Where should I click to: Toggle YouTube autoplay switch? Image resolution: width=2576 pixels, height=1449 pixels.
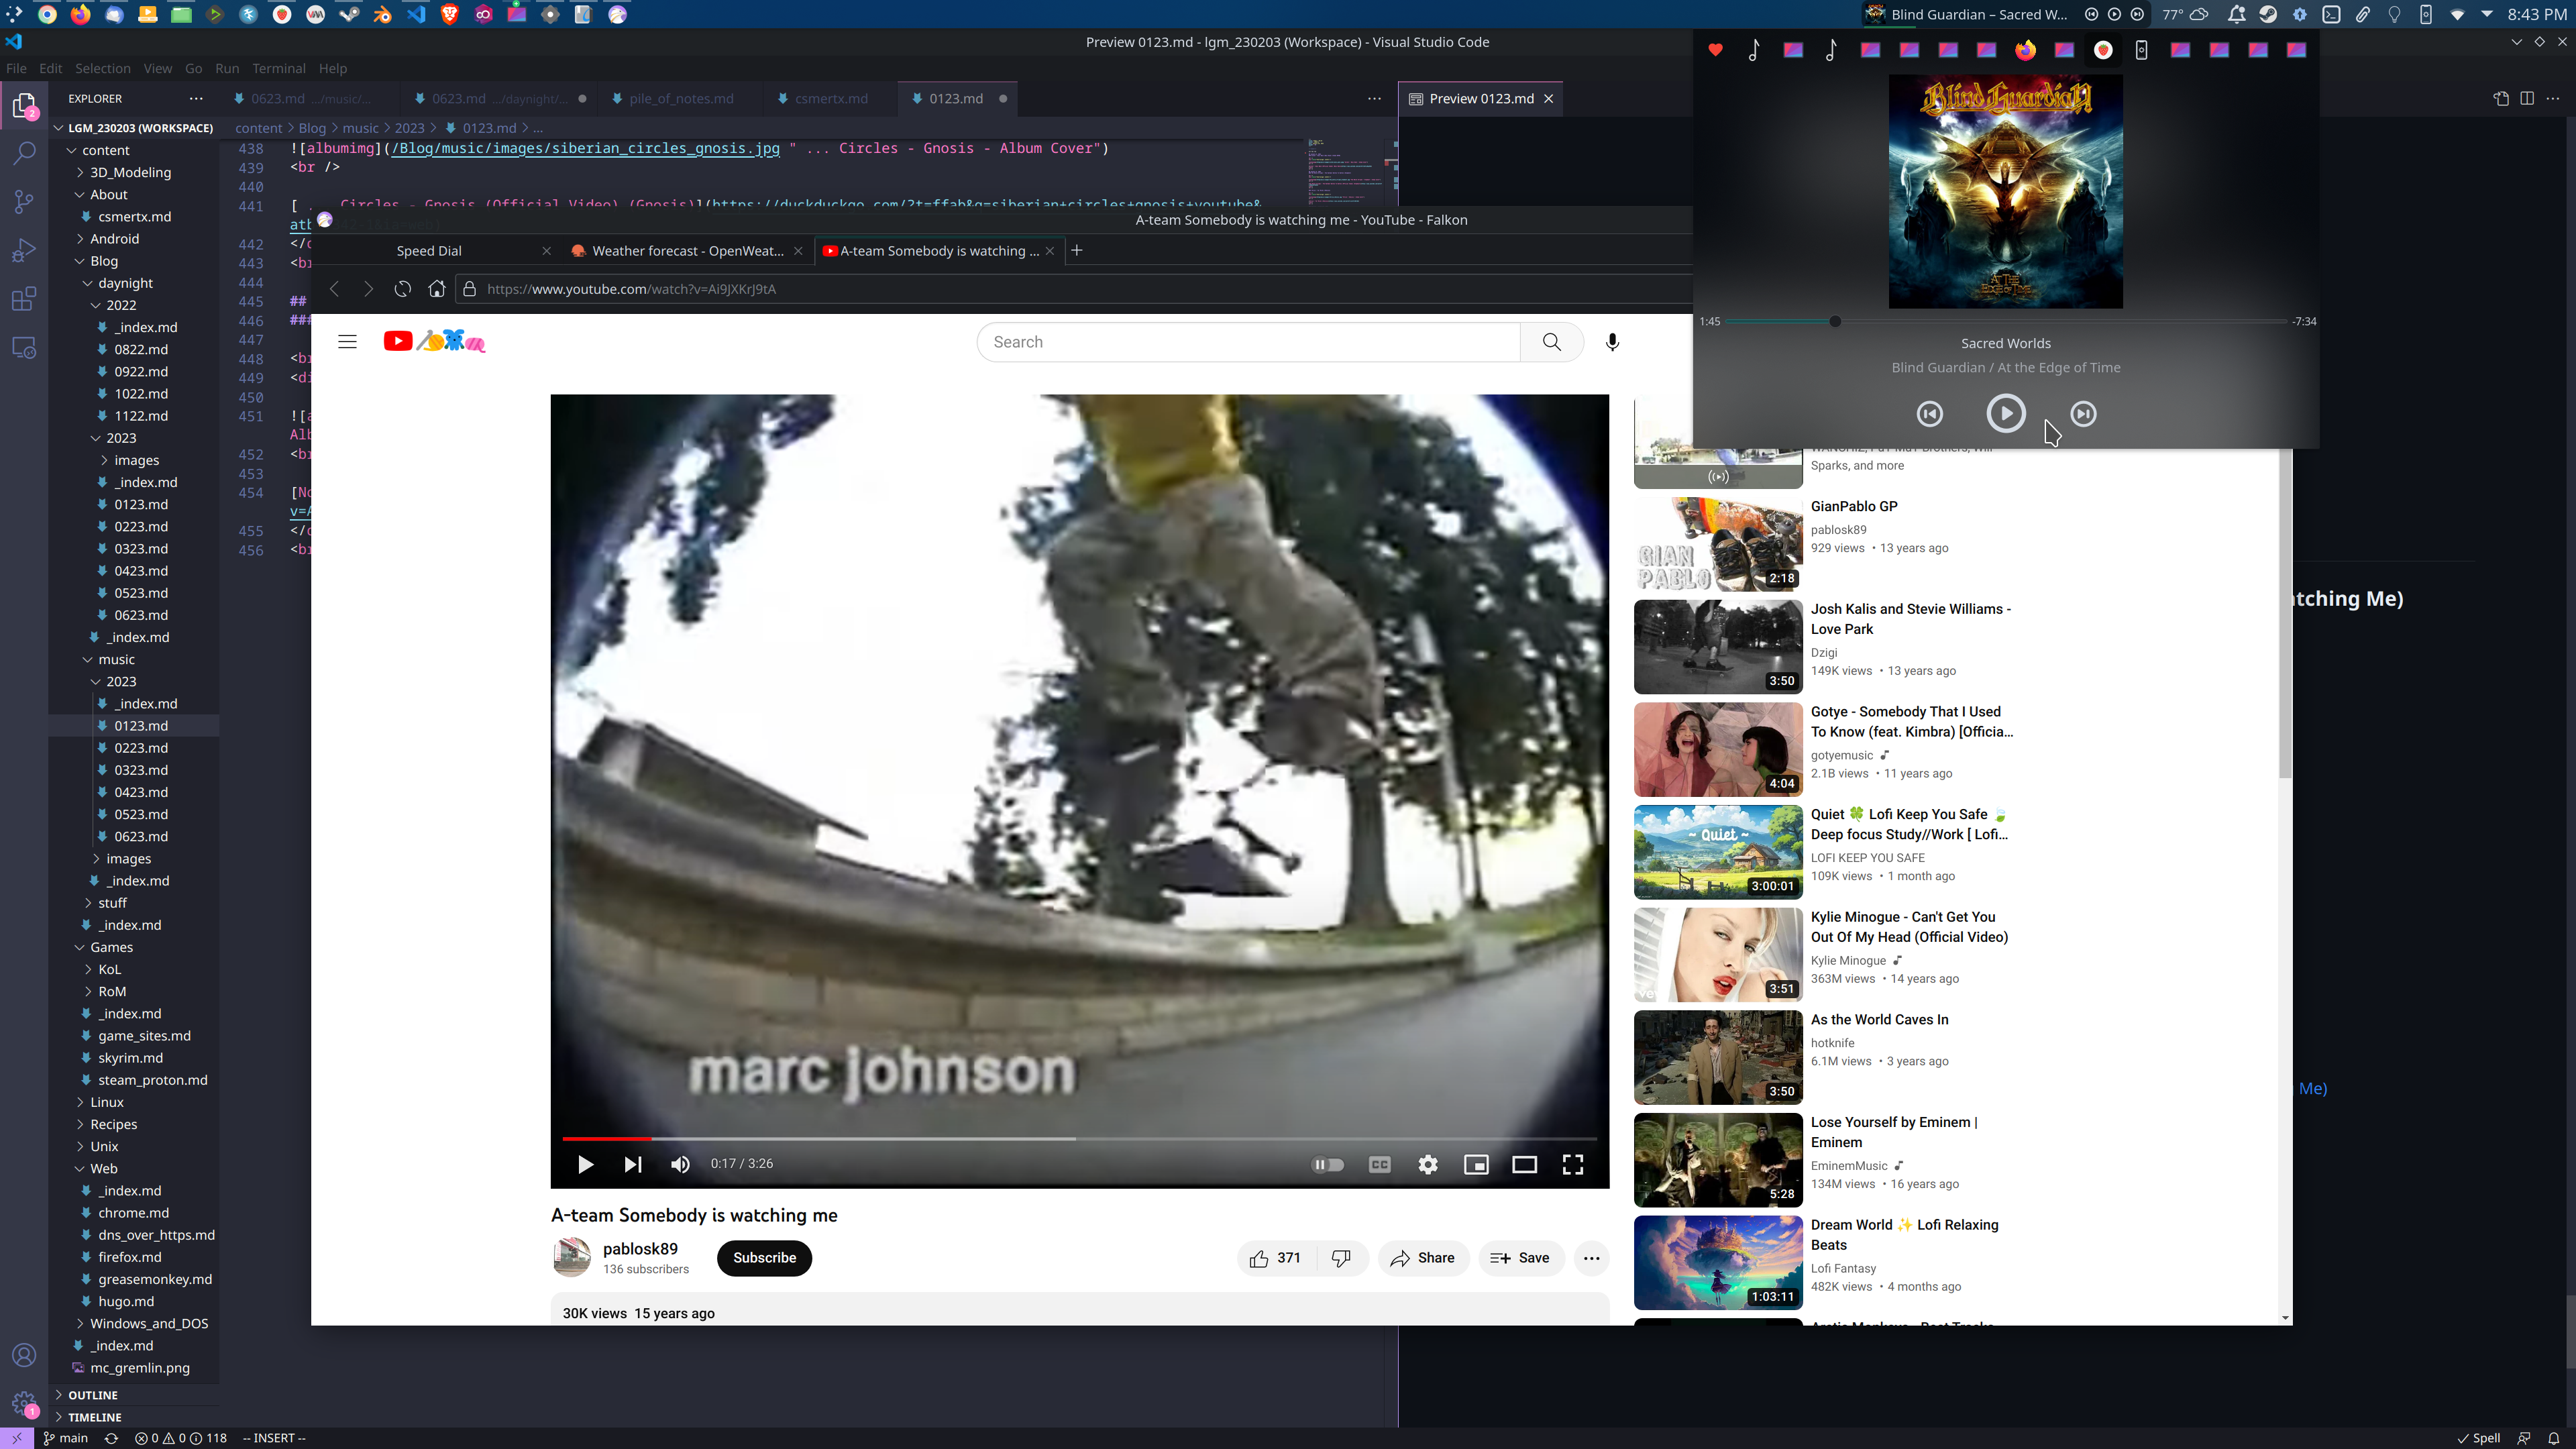coord(1327,1164)
